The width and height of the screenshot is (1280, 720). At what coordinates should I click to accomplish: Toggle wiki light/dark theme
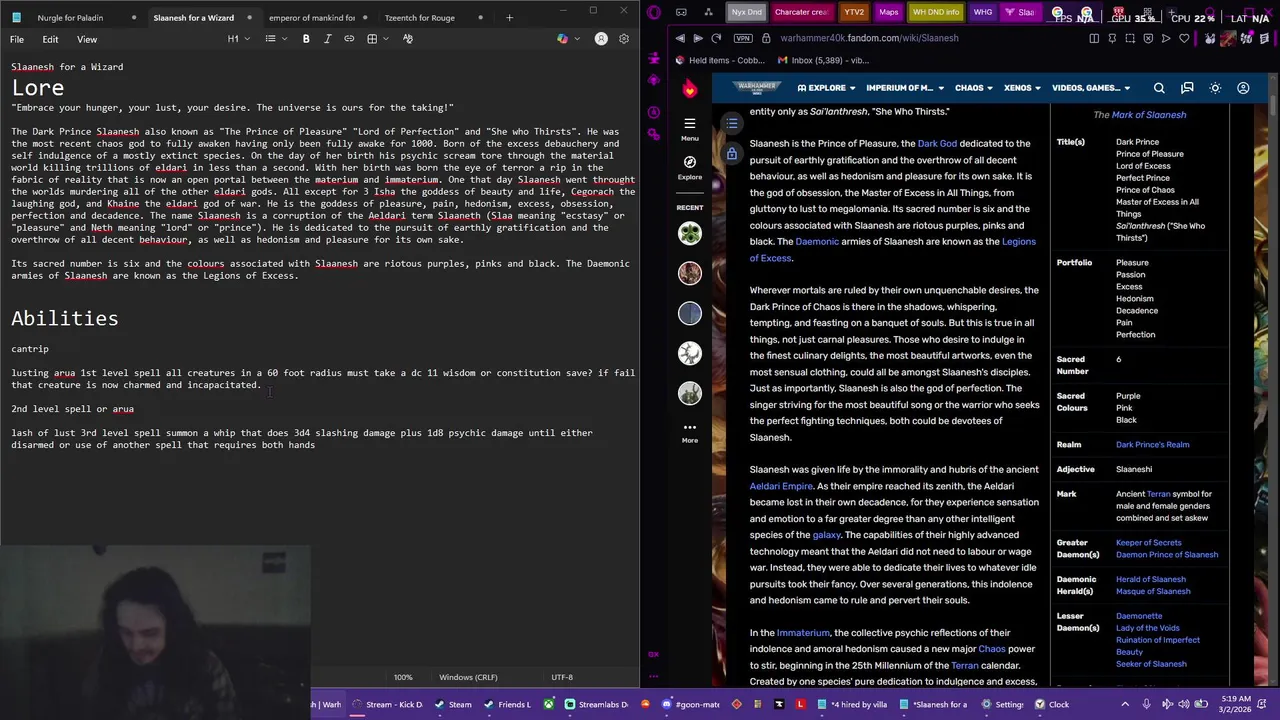point(1215,88)
